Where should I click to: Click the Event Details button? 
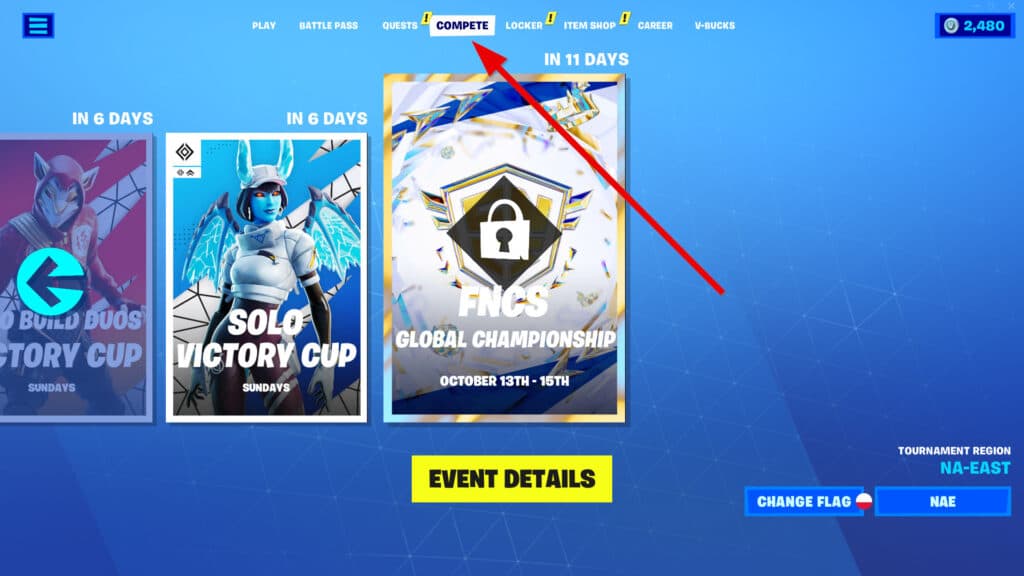[512, 479]
